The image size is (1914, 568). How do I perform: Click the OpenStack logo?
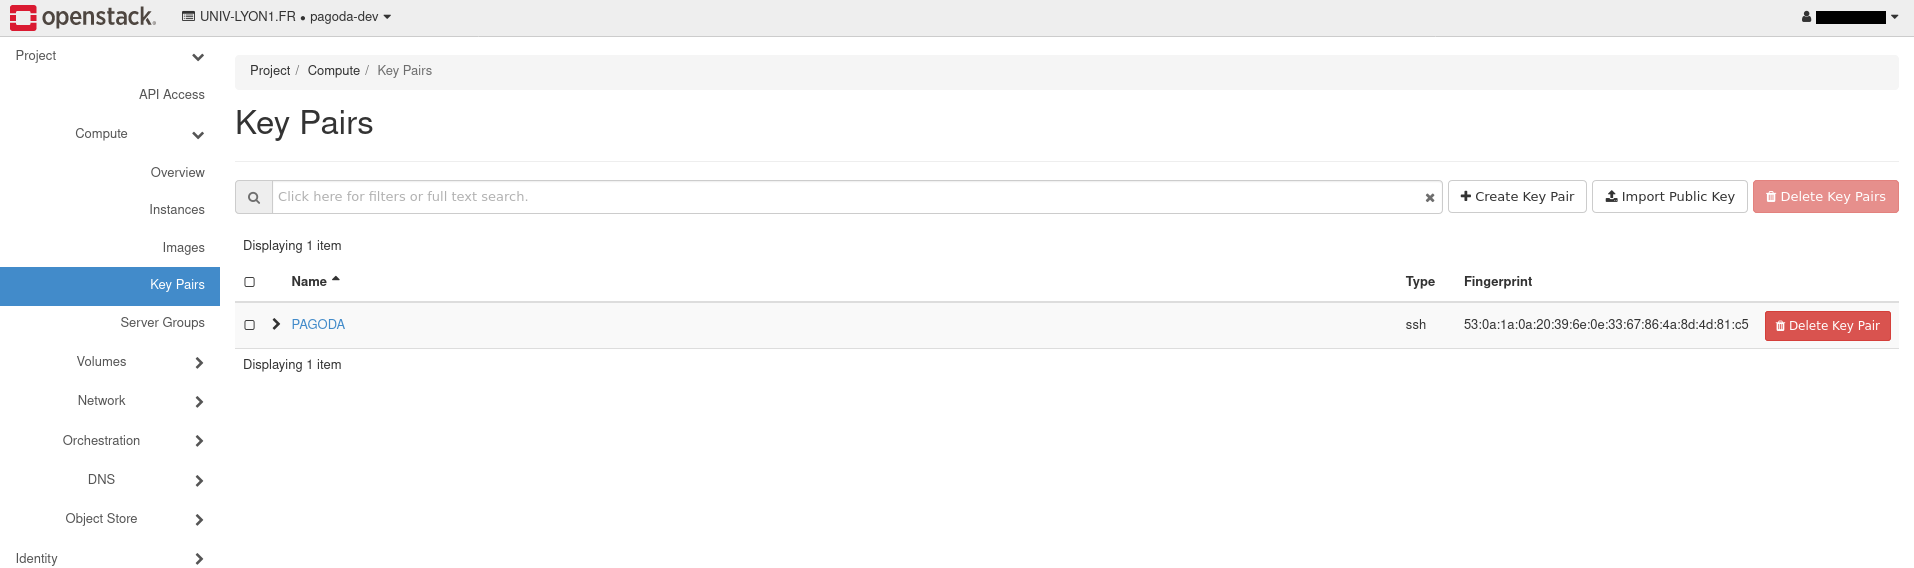point(83,17)
